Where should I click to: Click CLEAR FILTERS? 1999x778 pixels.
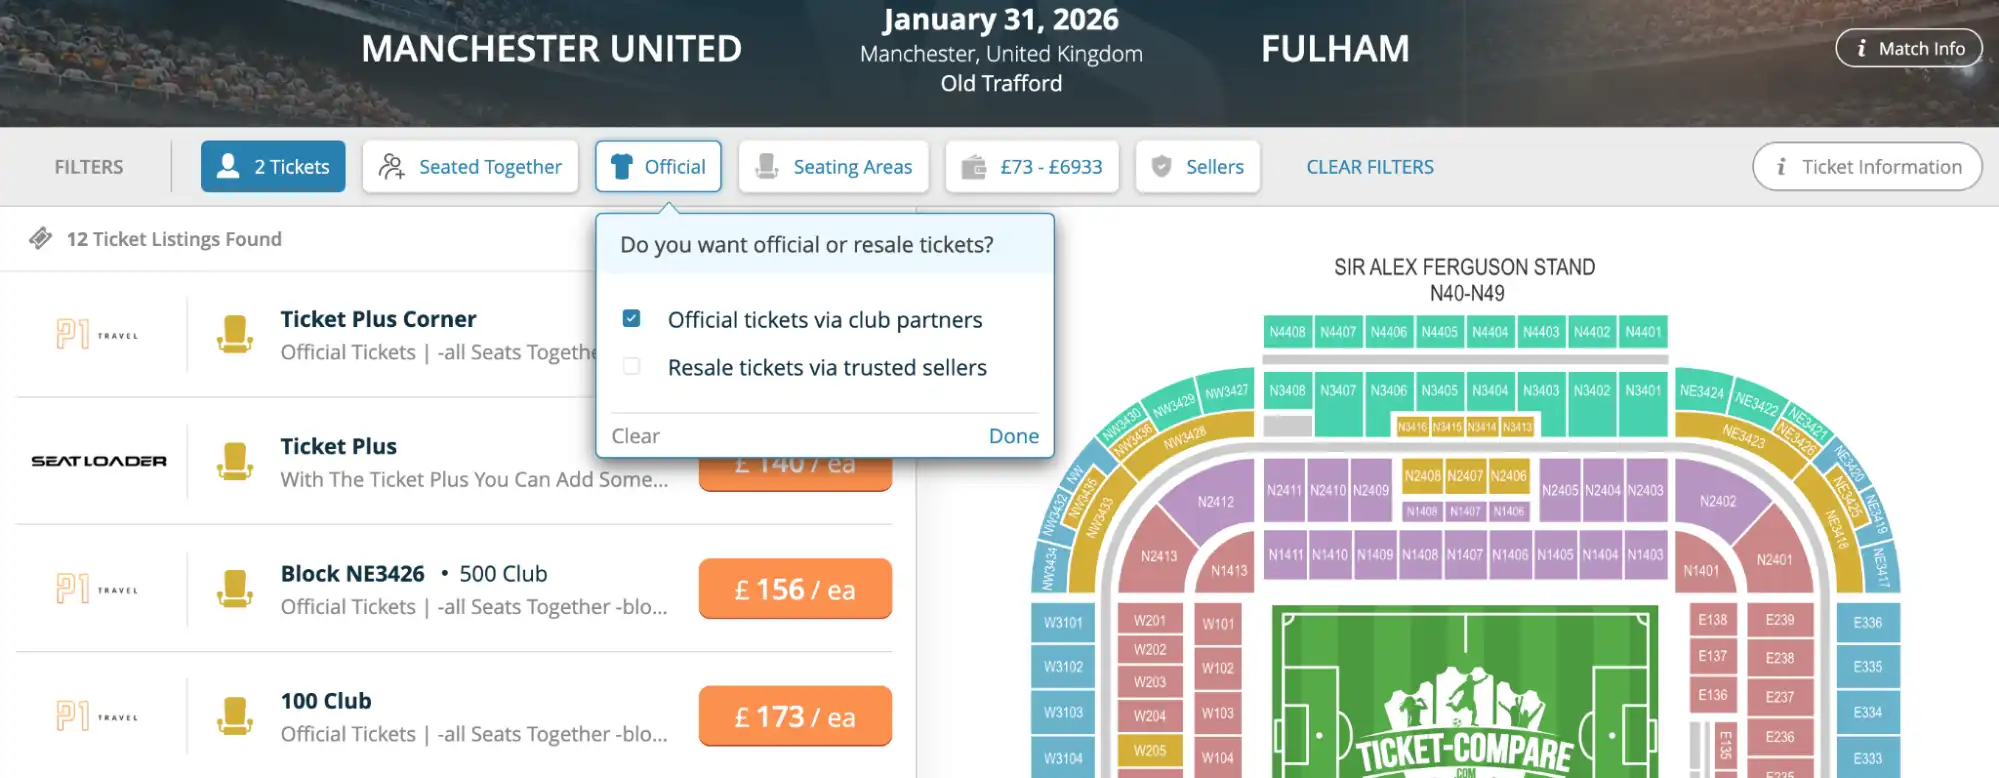tap(1370, 166)
